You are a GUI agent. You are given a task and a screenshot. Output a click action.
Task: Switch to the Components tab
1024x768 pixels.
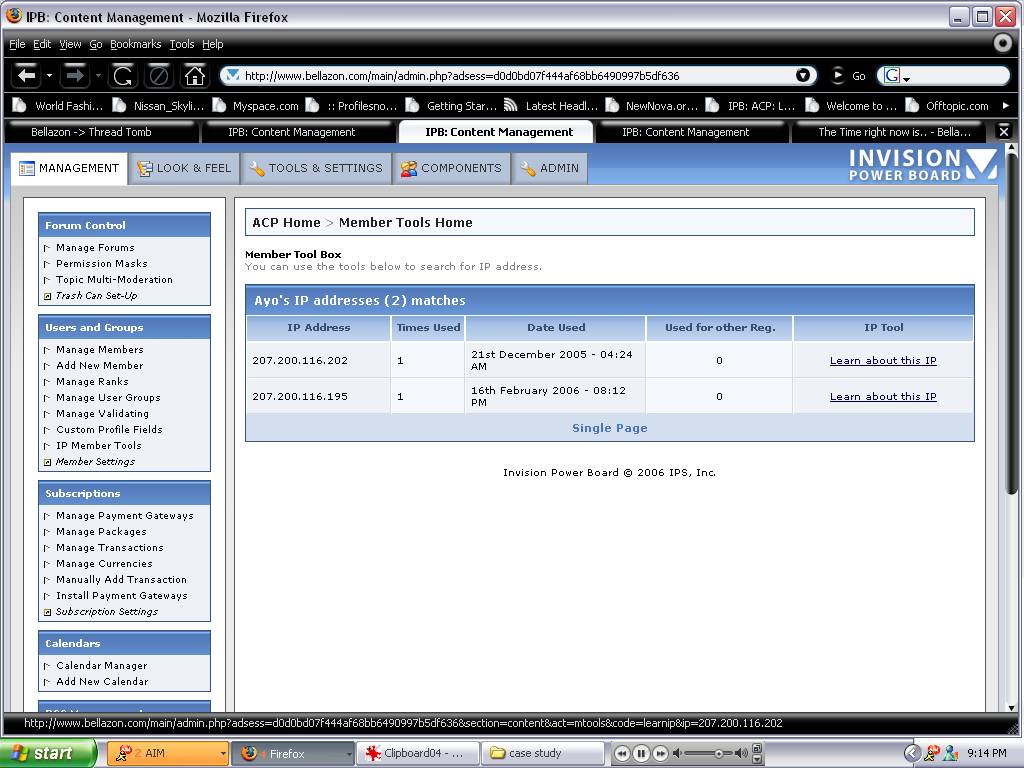point(451,168)
